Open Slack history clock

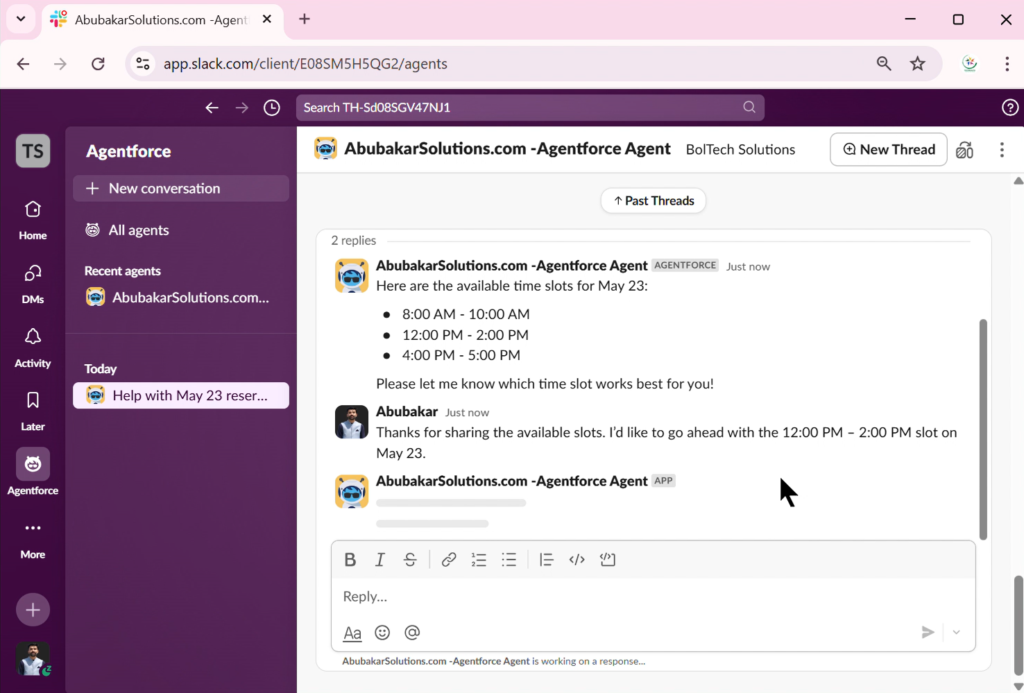tap(272, 108)
